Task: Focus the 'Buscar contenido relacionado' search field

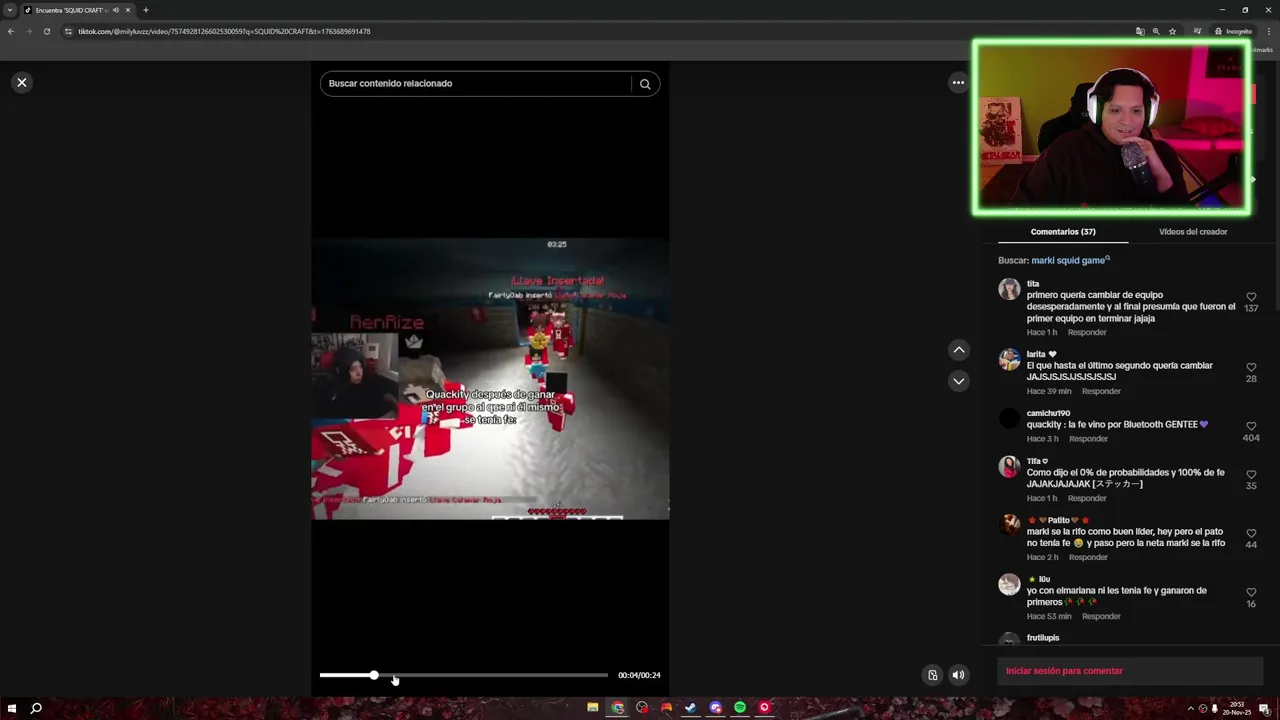Action: click(x=477, y=84)
